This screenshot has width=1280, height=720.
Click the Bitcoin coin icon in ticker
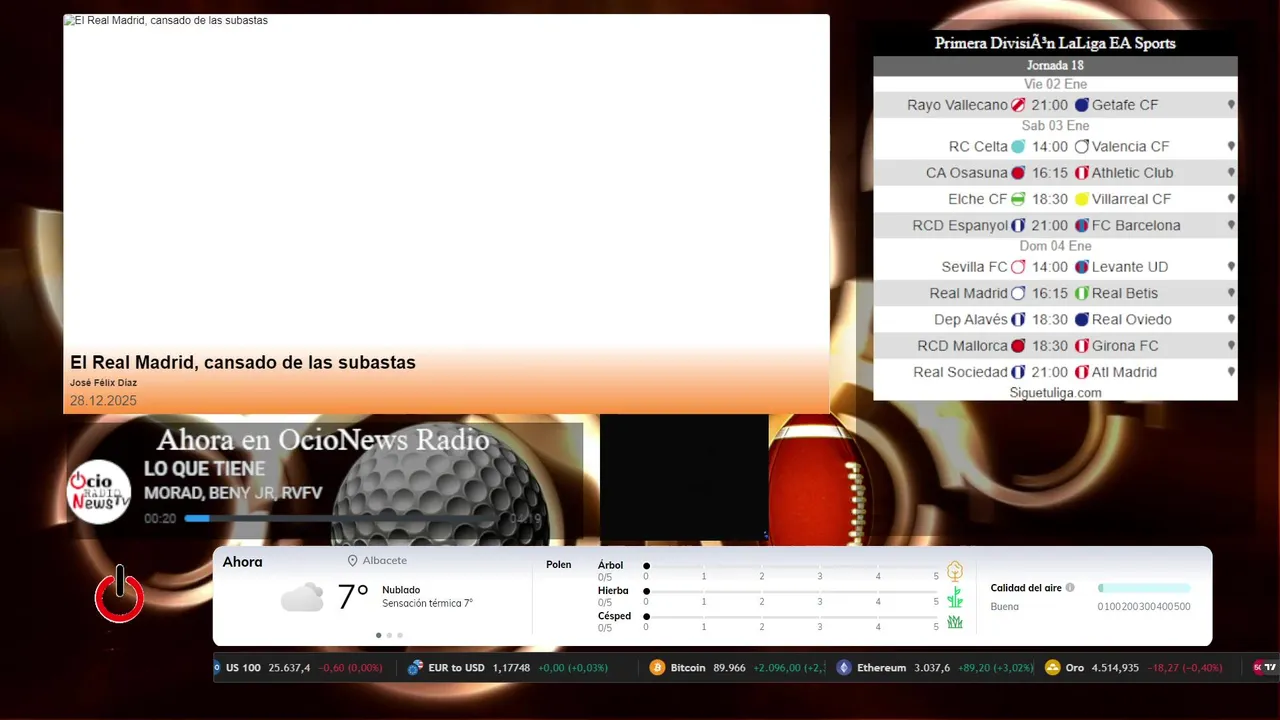(x=657, y=668)
